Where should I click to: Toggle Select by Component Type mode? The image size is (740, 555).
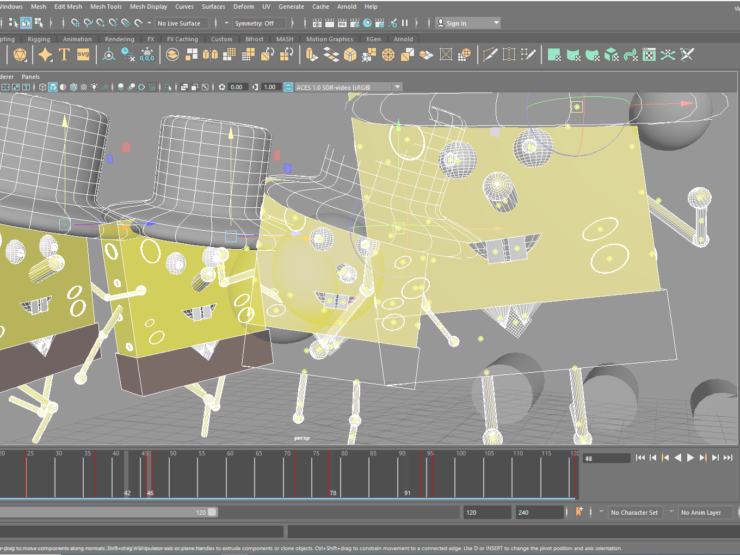(39, 23)
